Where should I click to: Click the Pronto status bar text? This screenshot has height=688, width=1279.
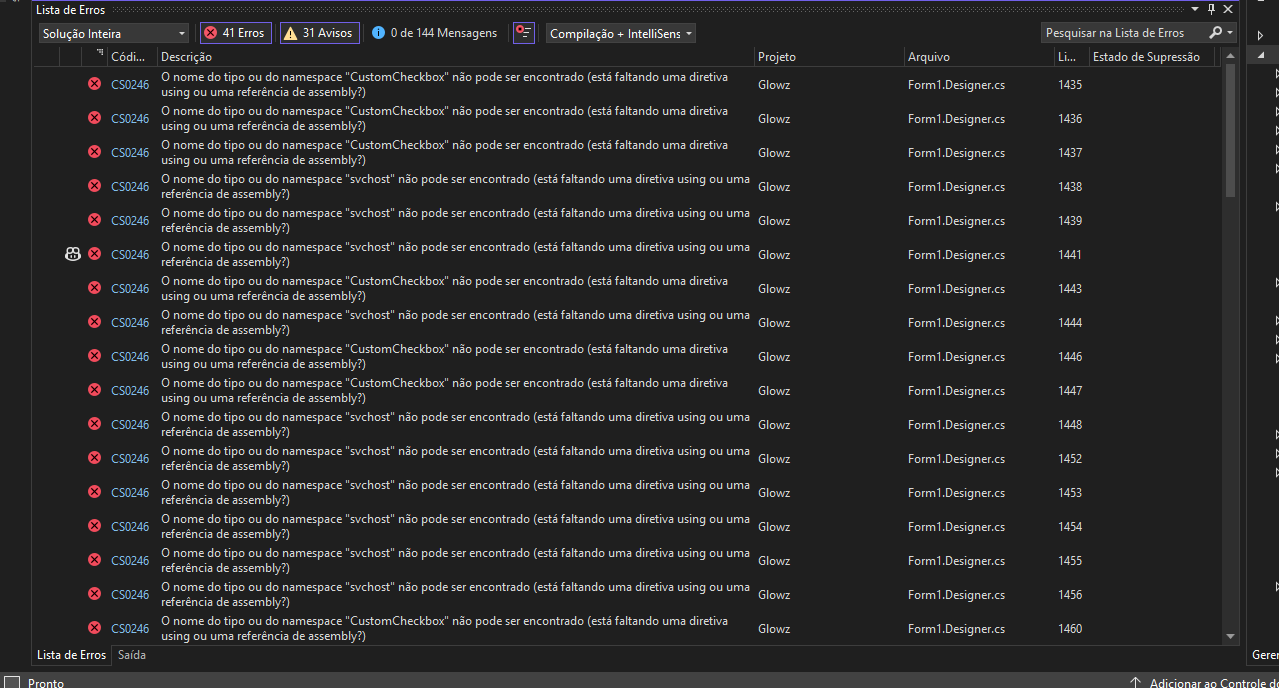pyautogui.click(x=46, y=682)
